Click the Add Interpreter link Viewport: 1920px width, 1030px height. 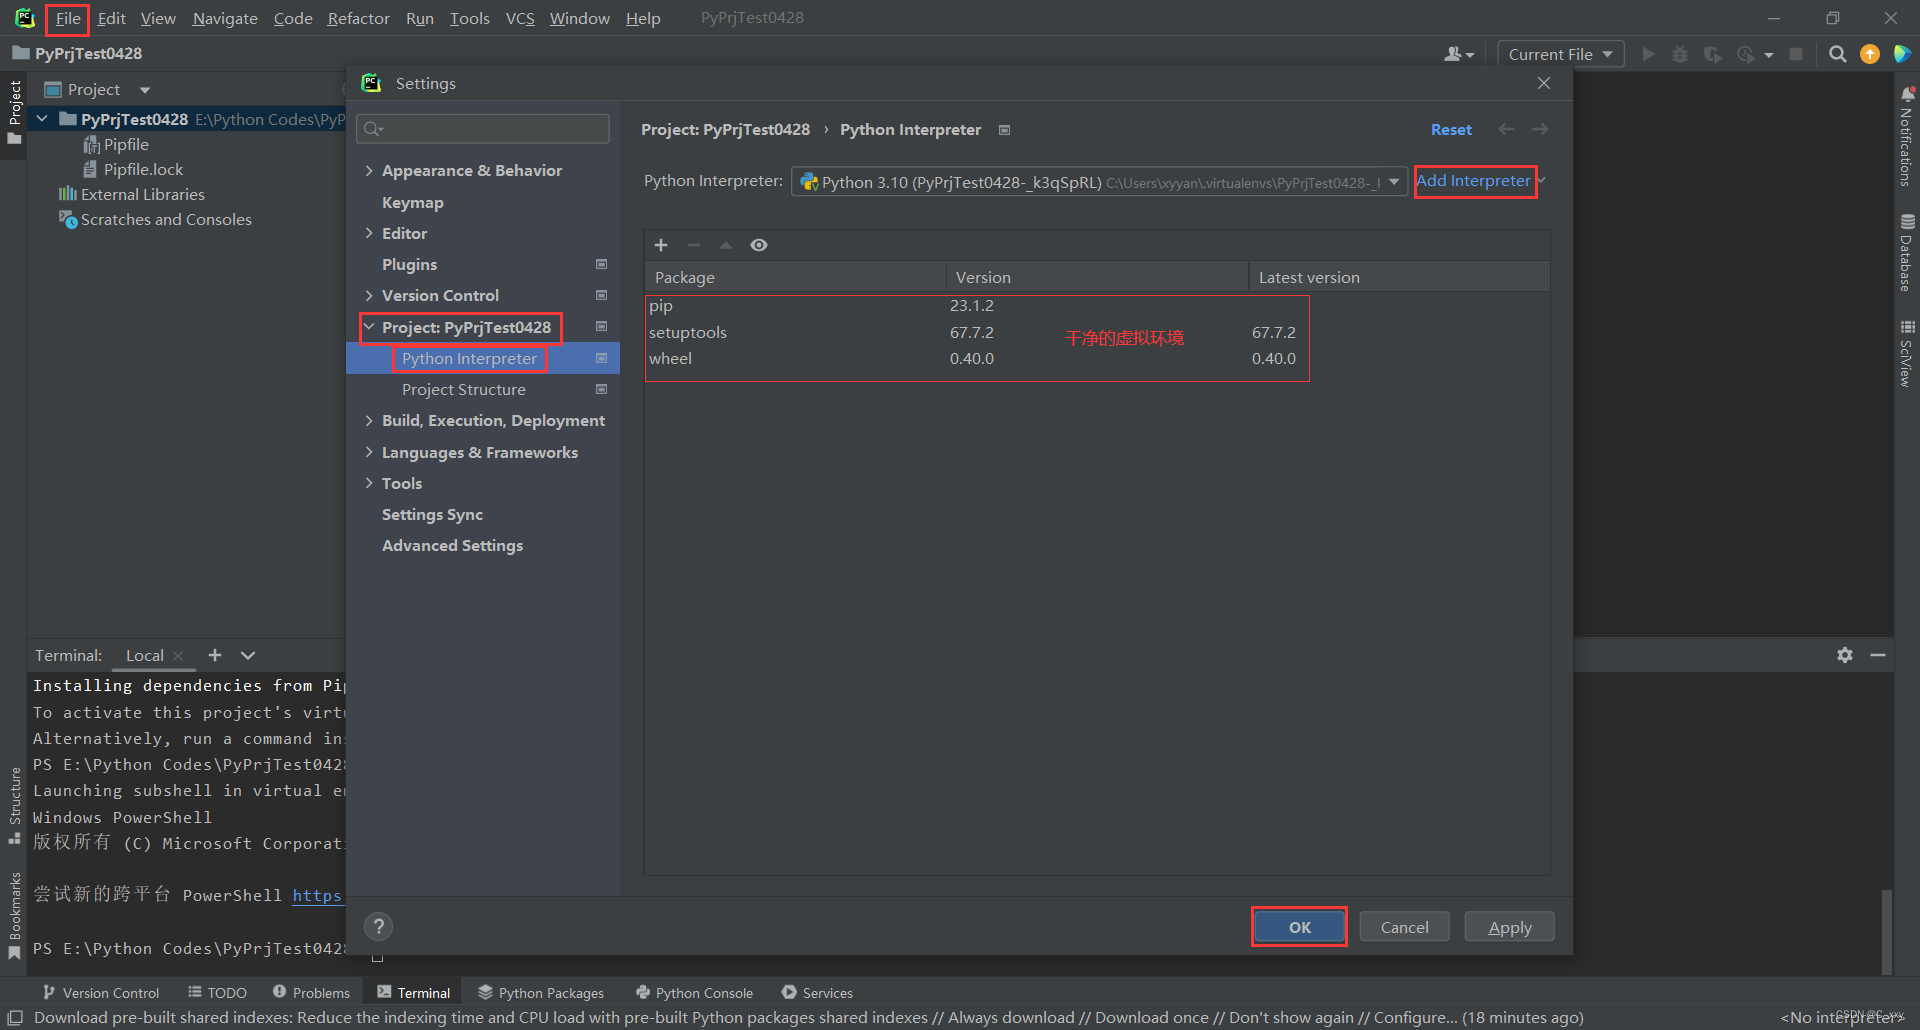click(x=1473, y=181)
